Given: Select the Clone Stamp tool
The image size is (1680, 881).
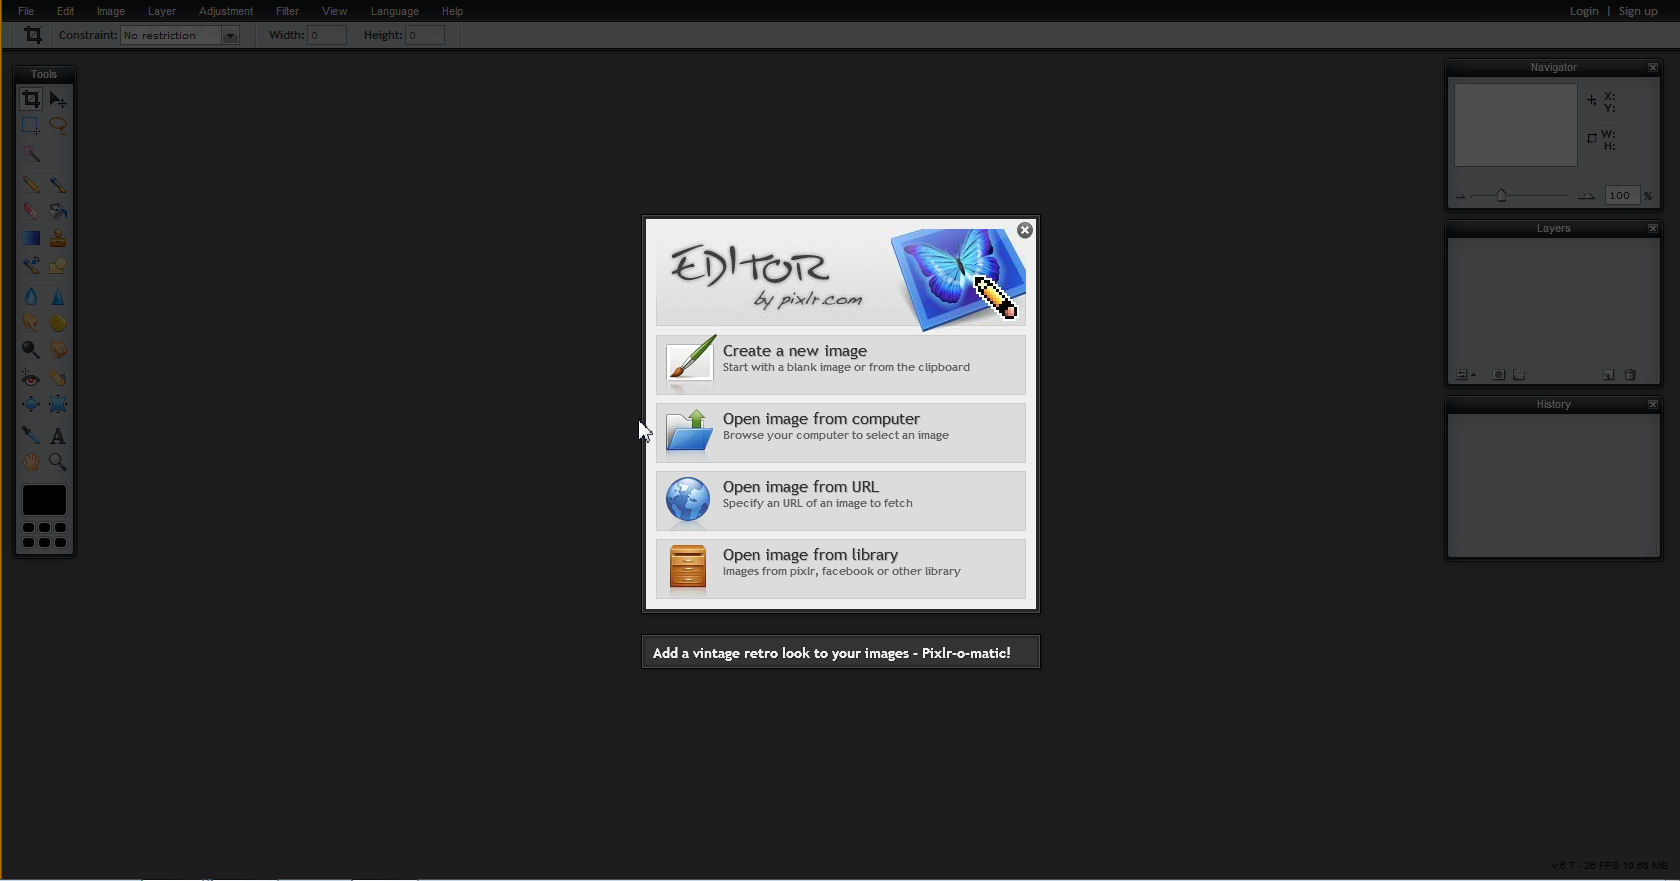Looking at the screenshot, I should point(58,238).
